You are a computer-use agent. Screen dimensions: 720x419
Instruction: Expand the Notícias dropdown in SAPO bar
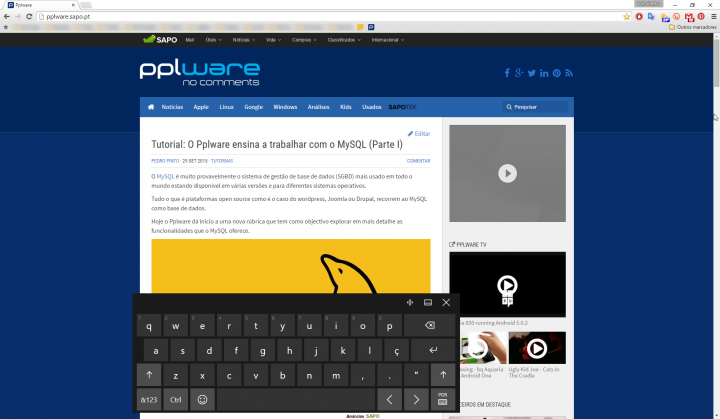244,40
